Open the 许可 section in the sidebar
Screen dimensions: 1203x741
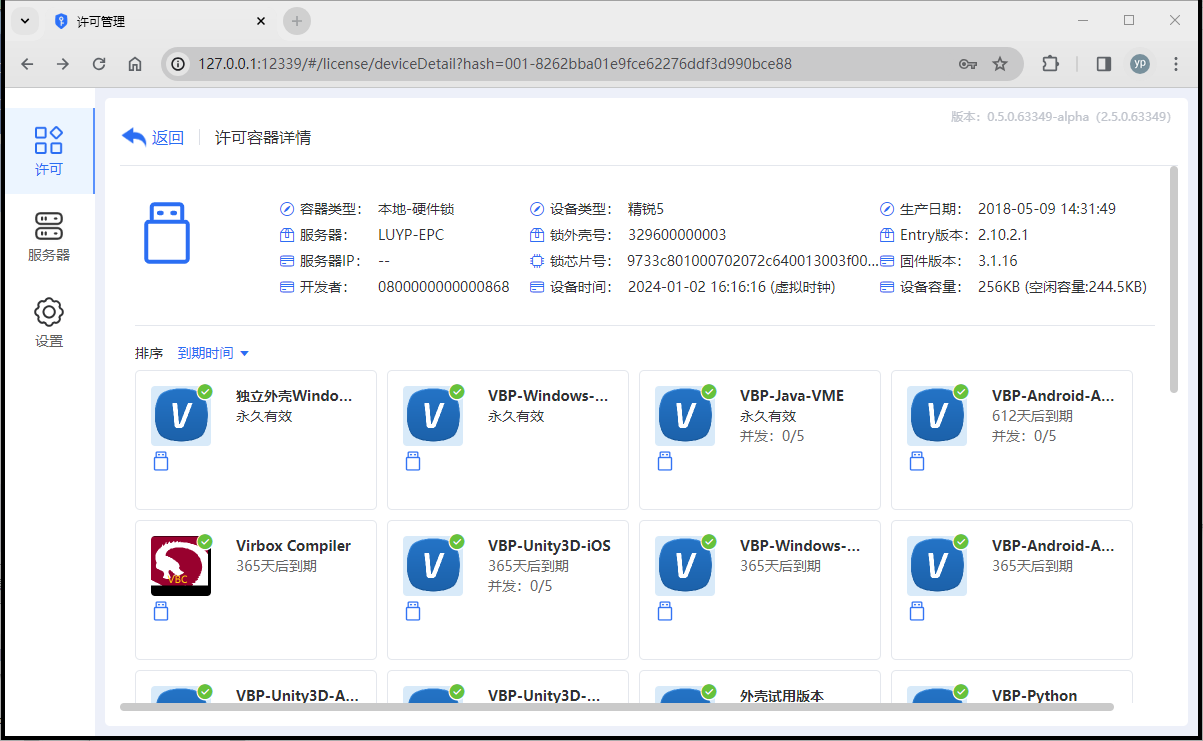48,151
